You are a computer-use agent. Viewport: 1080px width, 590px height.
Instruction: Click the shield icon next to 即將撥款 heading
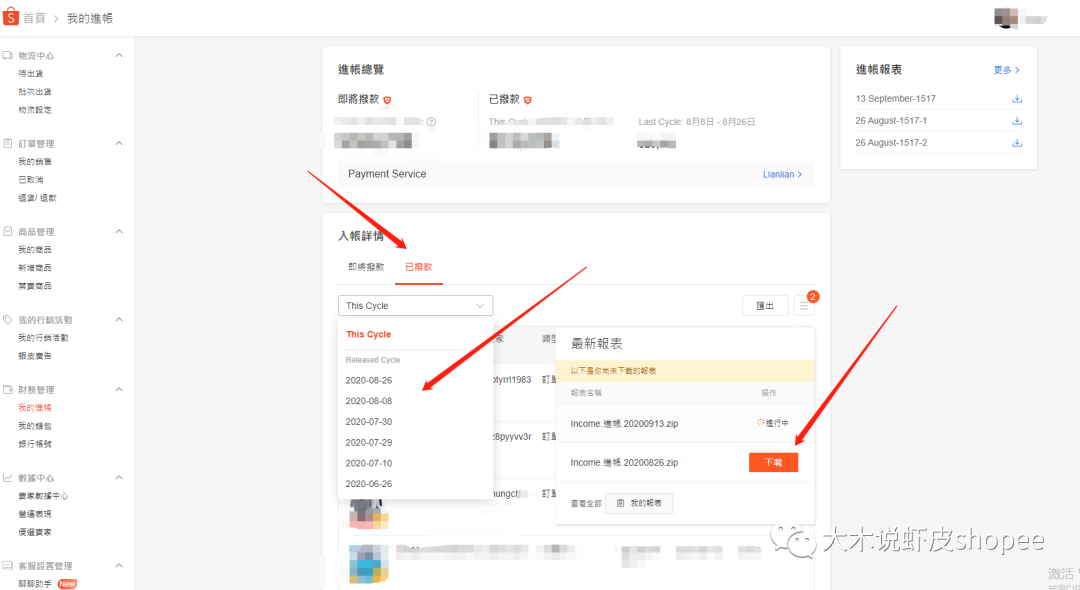click(387, 100)
